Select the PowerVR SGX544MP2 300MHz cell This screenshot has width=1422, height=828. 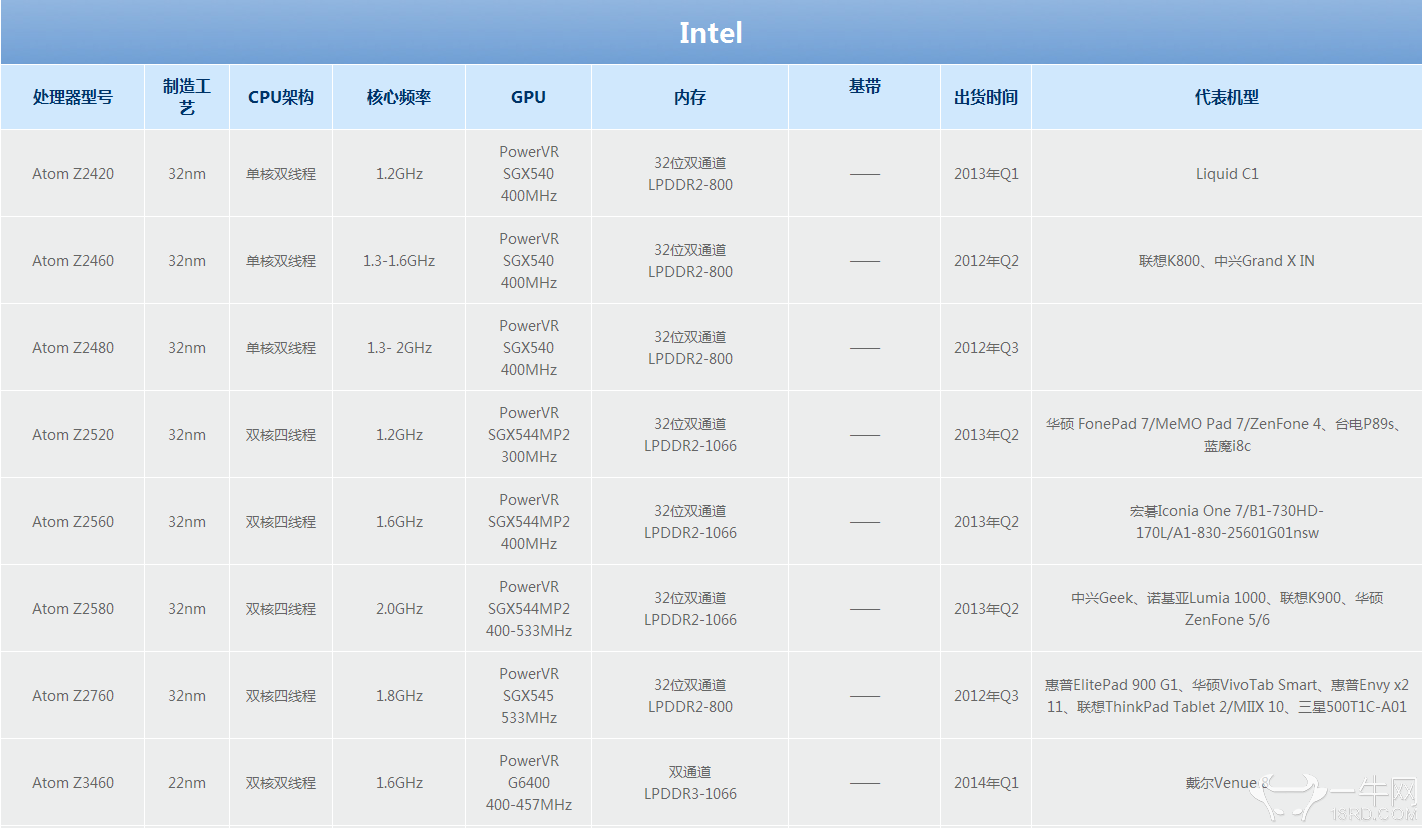coord(528,435)
